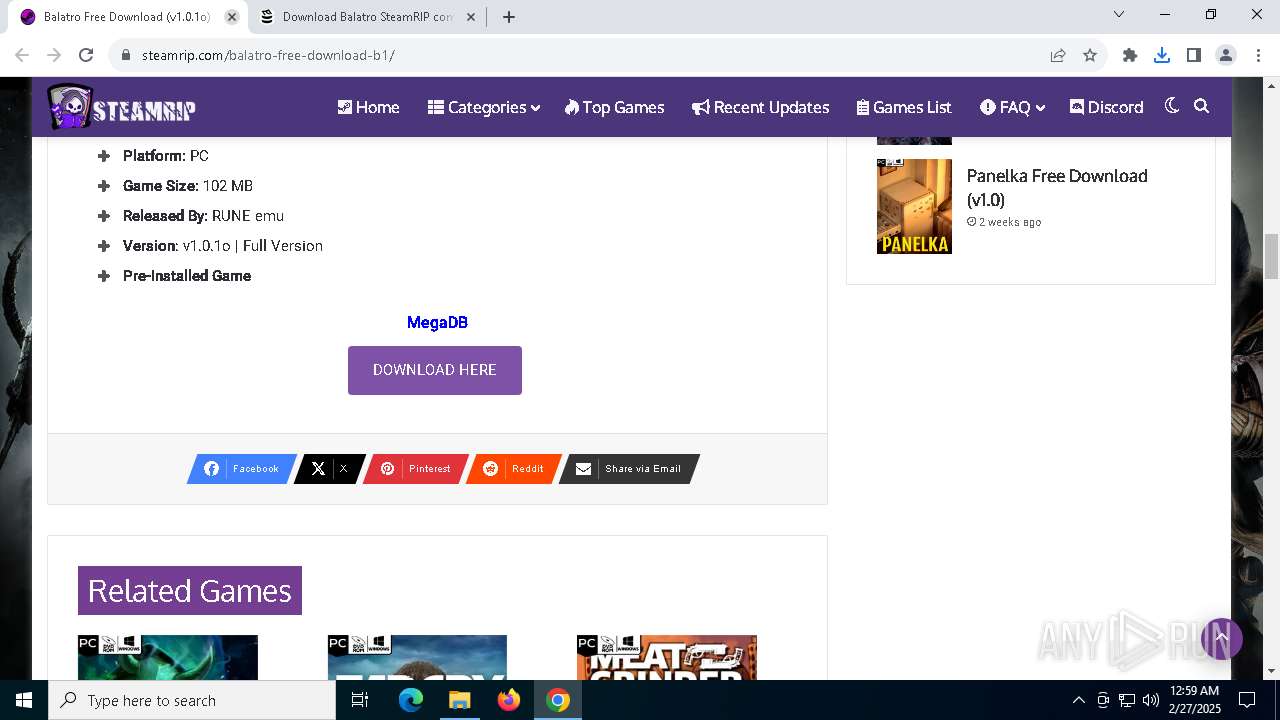Share the page on Facebook

pyautogui.click(x=242, y=469)
